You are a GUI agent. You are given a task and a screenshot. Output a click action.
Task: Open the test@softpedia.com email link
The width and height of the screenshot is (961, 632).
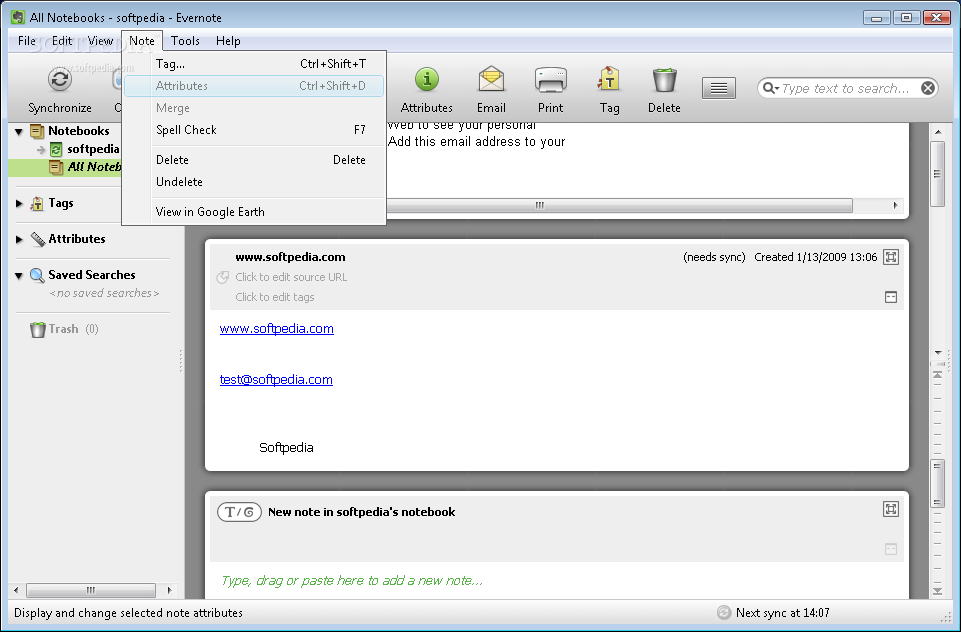point(276,379)
